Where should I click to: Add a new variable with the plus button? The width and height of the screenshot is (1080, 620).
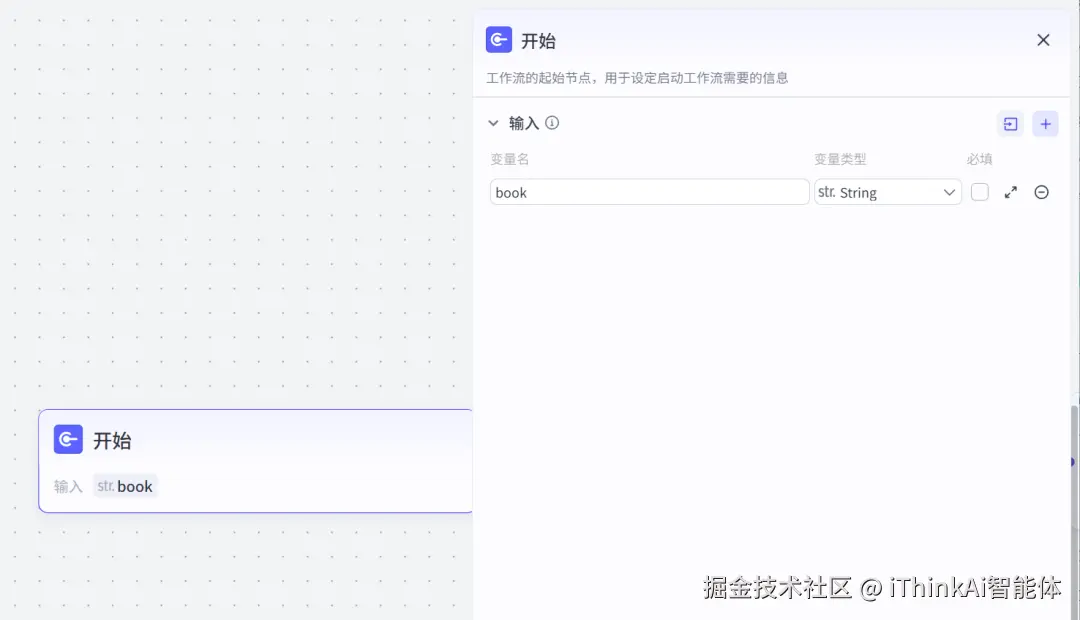tap(1045, 123)
